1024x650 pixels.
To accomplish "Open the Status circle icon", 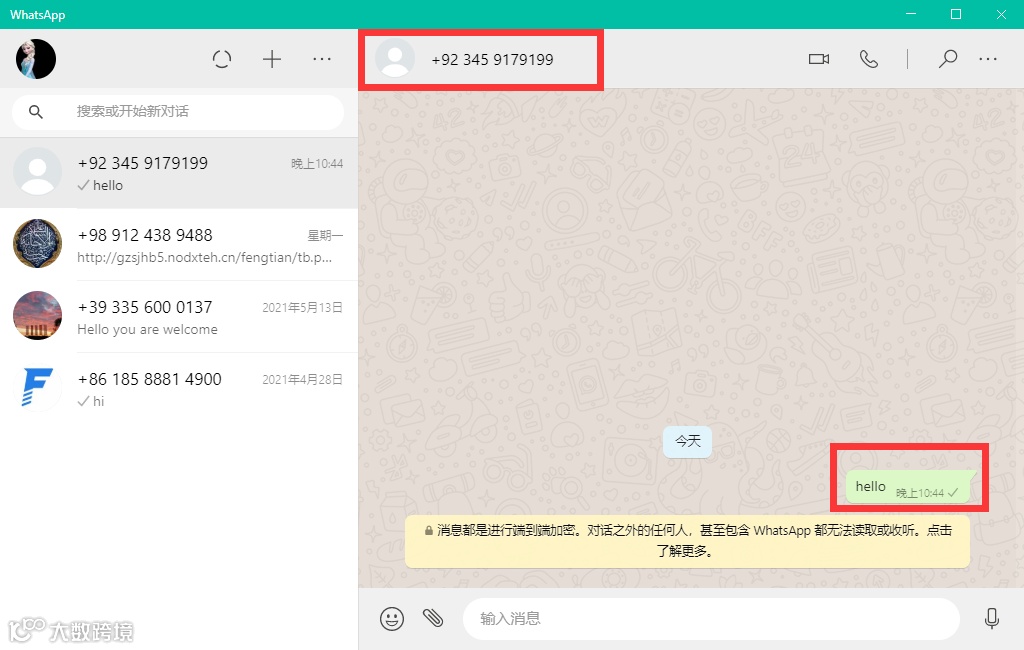I will tap(222, 59).
